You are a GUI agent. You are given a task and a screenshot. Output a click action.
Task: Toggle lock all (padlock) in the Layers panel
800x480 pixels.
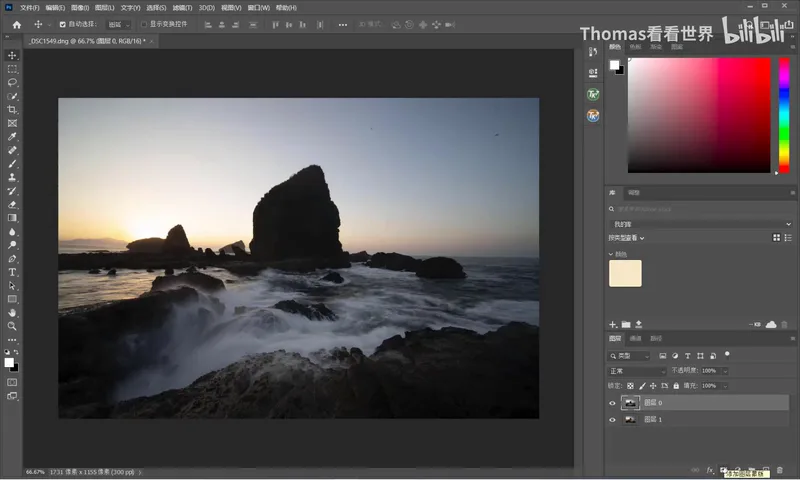tap(676, 386)
